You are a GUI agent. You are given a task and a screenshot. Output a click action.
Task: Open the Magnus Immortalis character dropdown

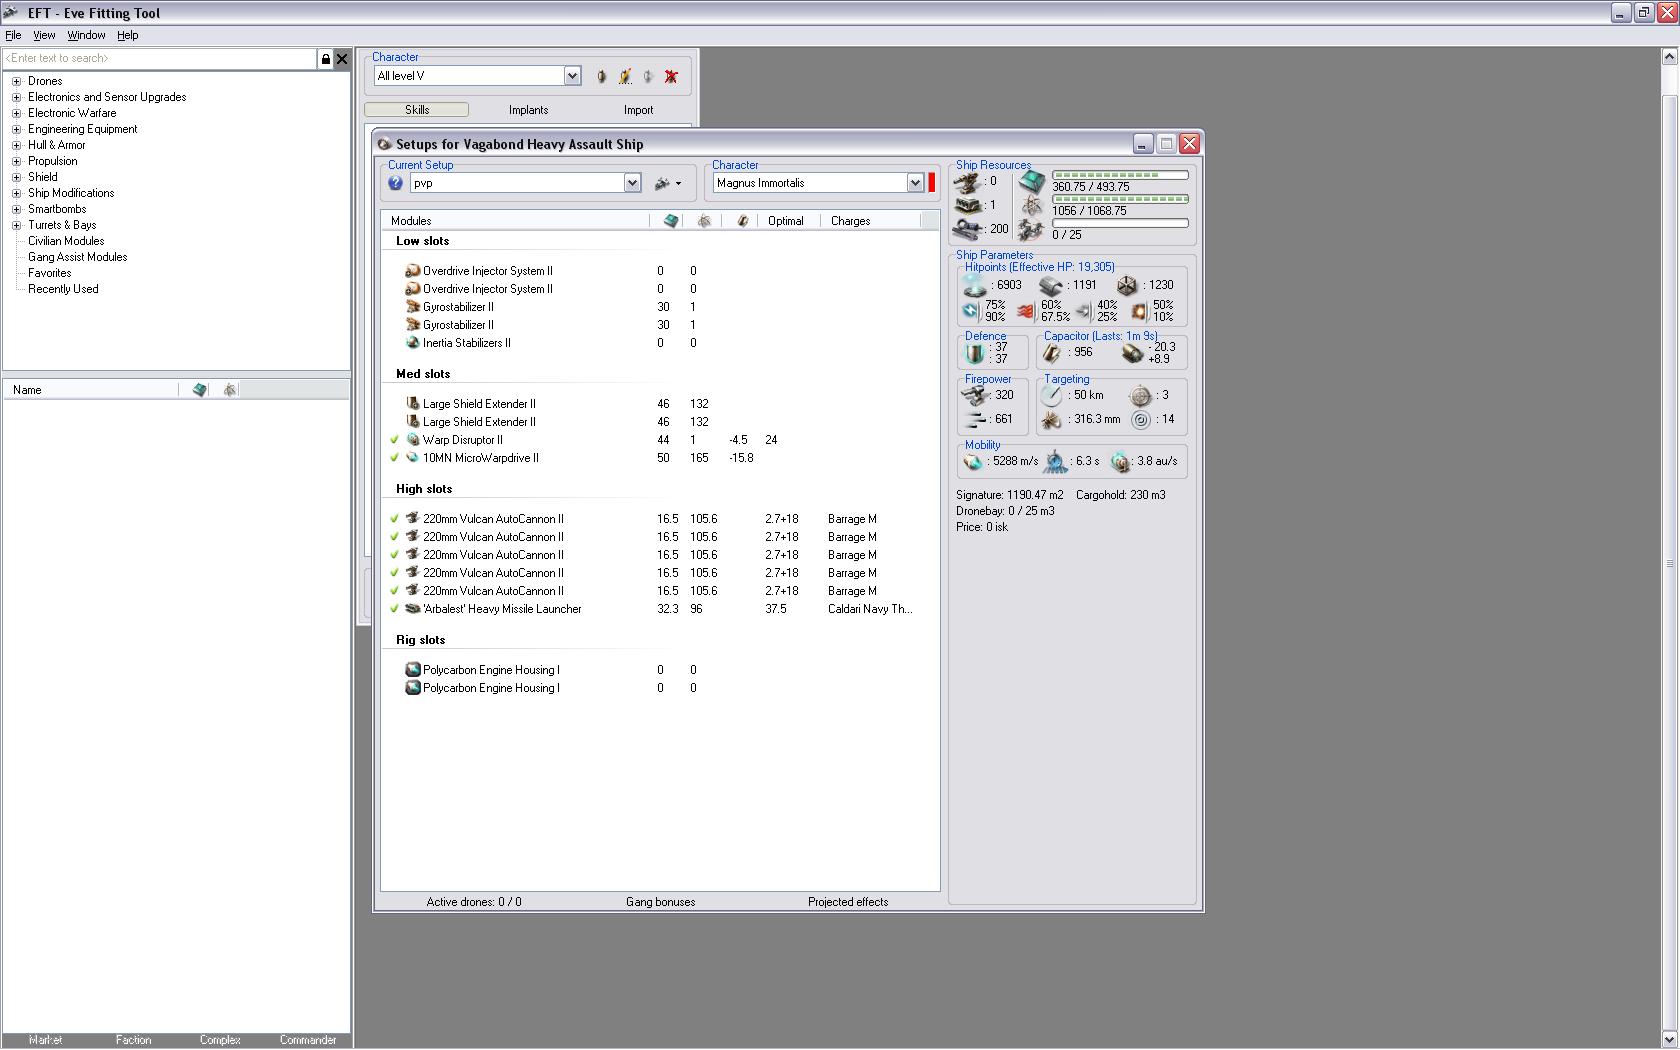915,183
